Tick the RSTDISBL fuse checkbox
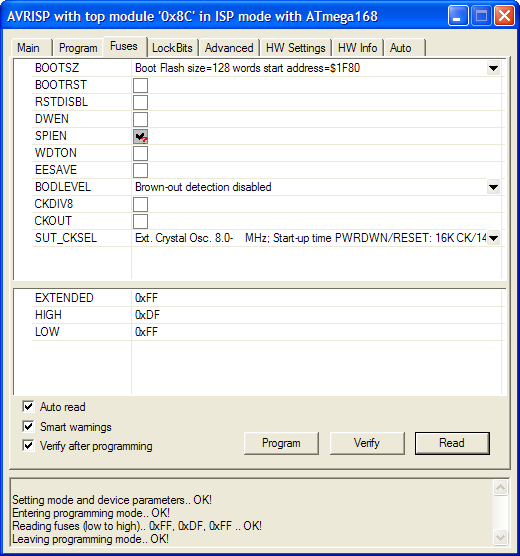This screenshot has width=520, height=556. (x=140, y=102)
